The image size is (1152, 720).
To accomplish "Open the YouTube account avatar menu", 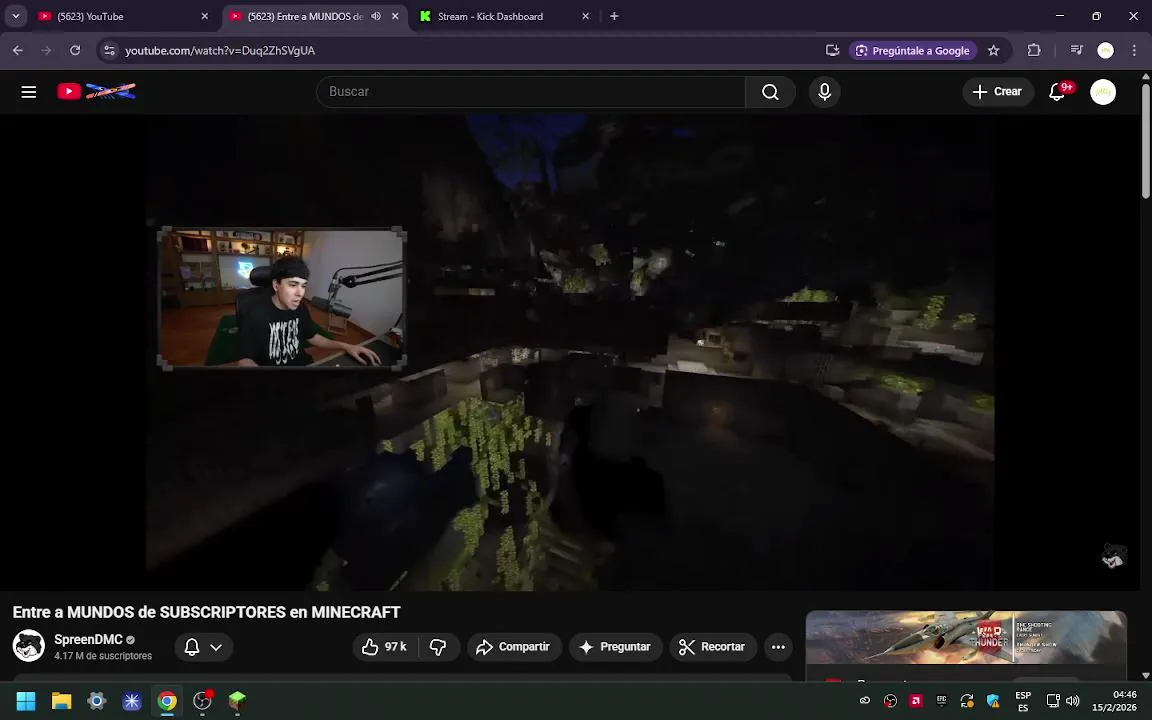I will click(1102, 92).
